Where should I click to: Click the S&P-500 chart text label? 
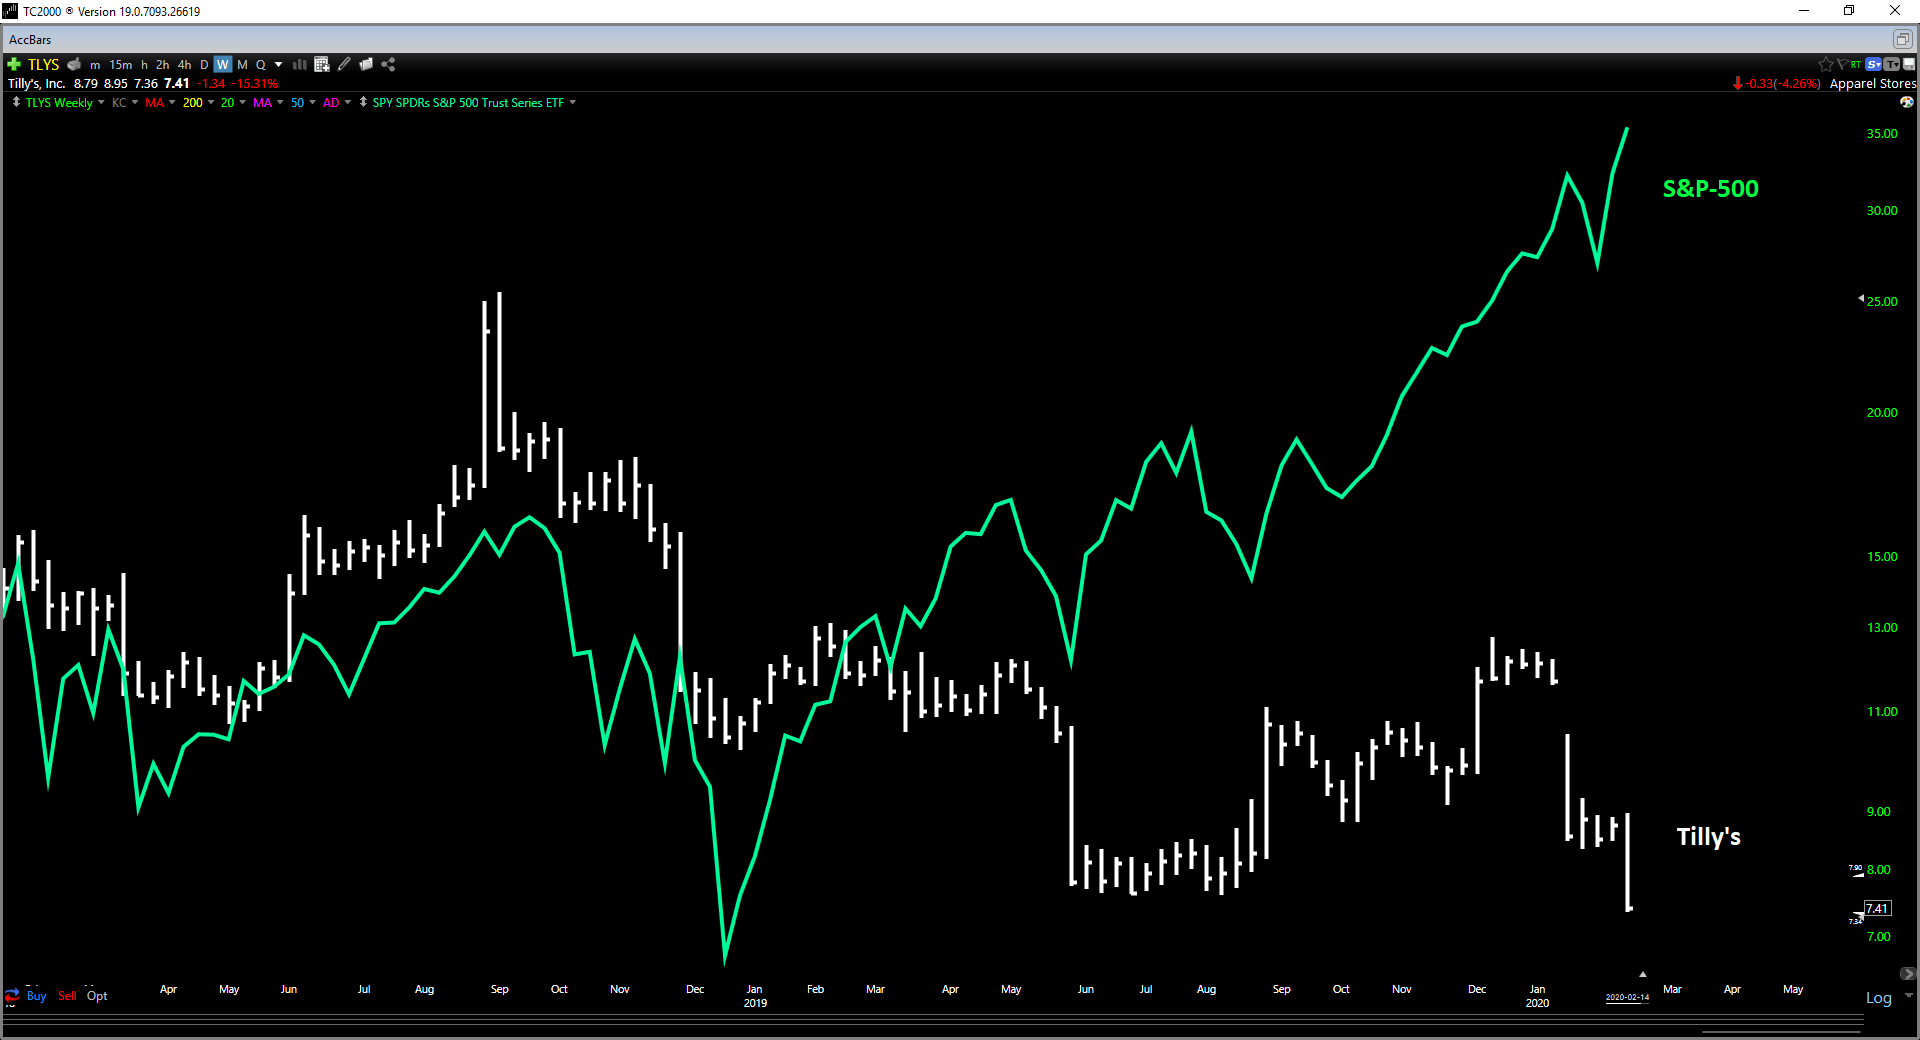[x=1710, y=188]
